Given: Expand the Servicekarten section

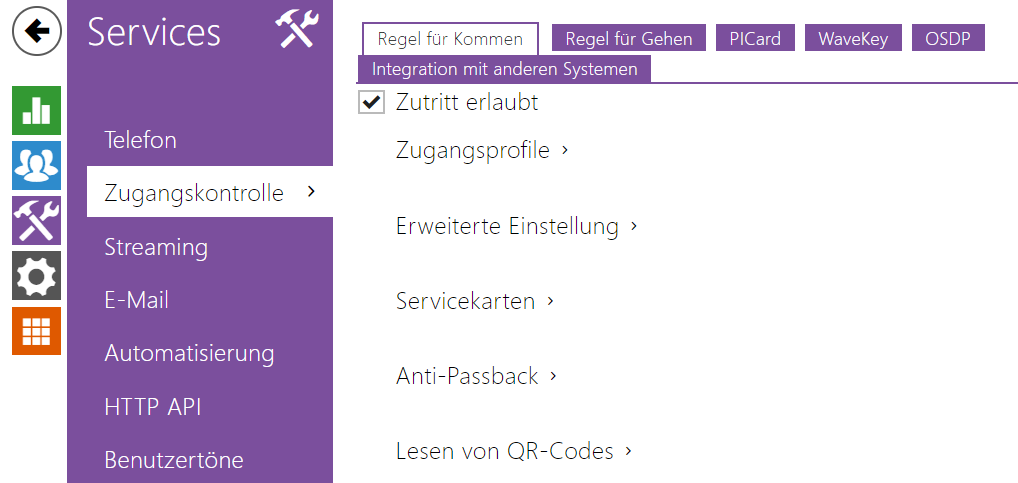Looking at the screenshot, I should [x=475, y=301].
